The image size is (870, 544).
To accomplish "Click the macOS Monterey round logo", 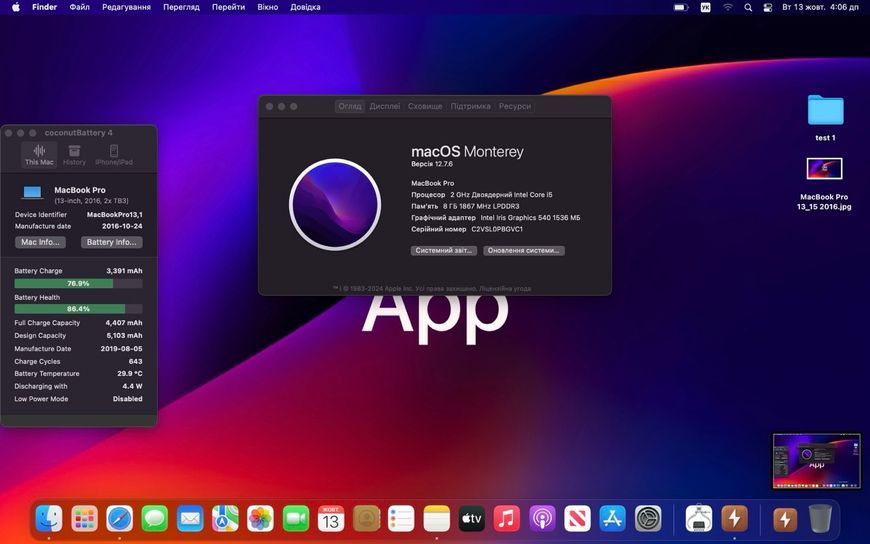I will coord(335,204).
